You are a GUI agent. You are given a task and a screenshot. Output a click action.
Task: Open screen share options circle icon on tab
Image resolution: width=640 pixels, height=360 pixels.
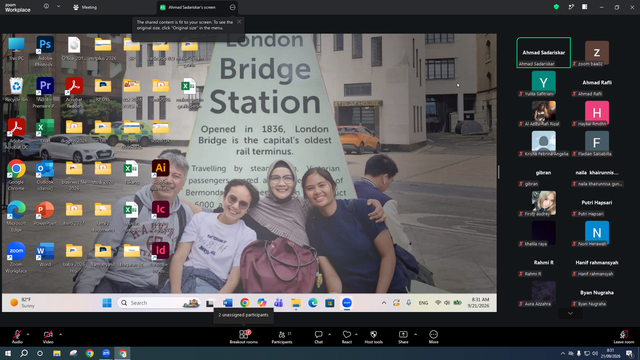(x=232, y=7)
